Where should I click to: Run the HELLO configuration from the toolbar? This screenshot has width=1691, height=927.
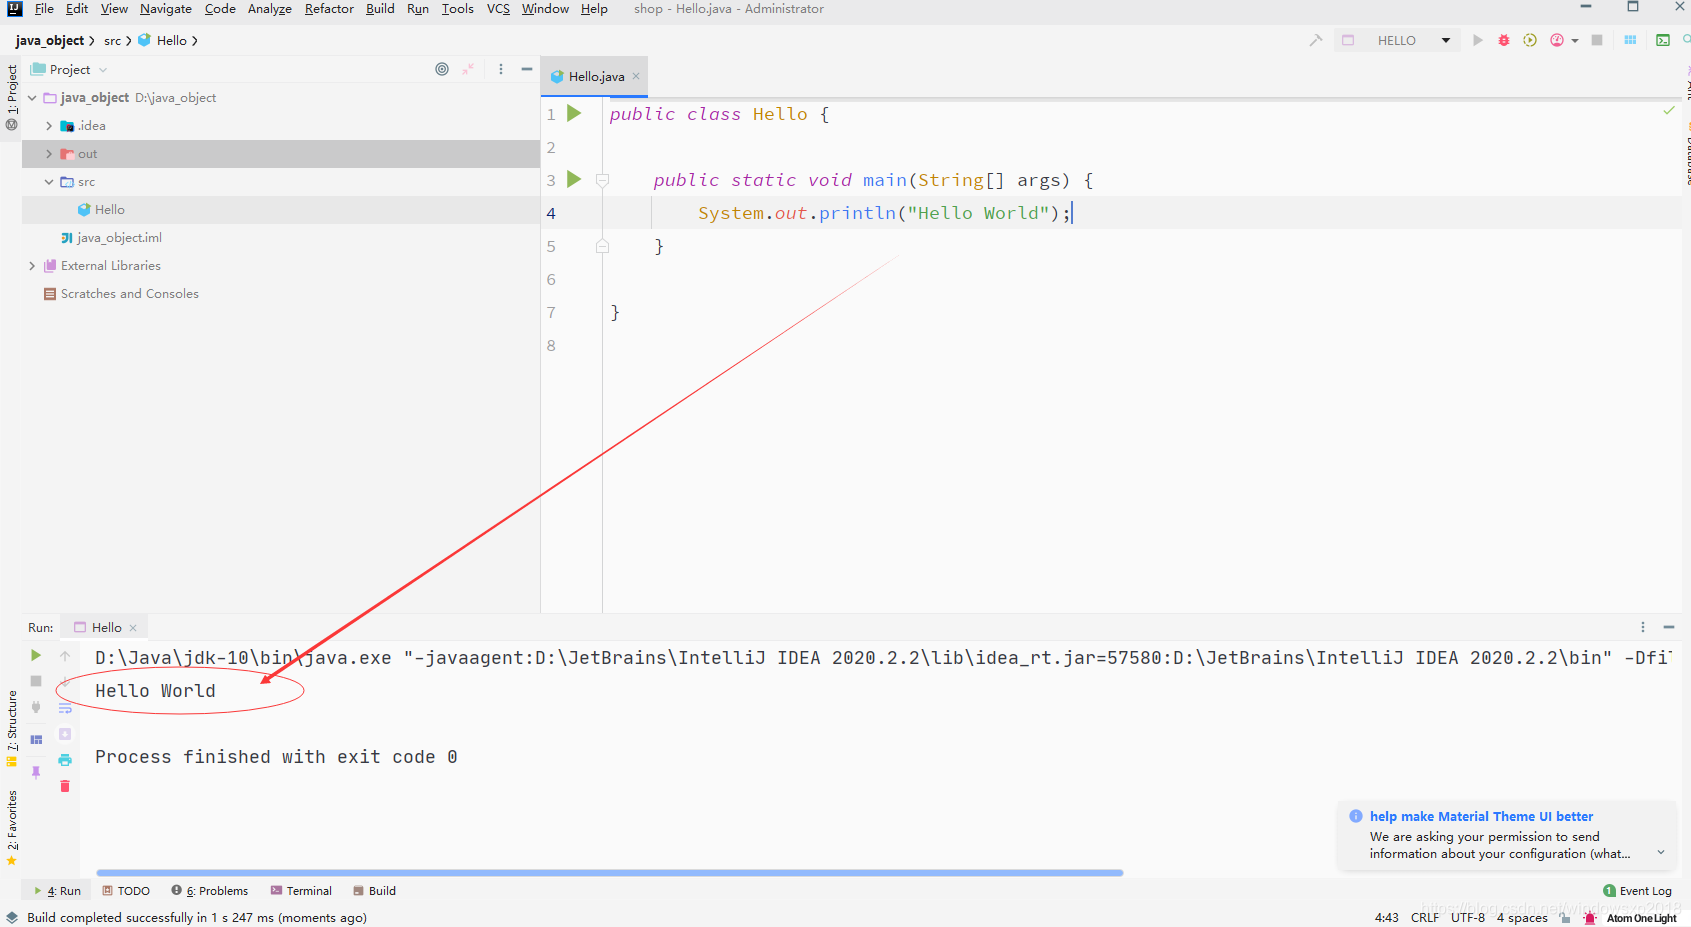1478,40
